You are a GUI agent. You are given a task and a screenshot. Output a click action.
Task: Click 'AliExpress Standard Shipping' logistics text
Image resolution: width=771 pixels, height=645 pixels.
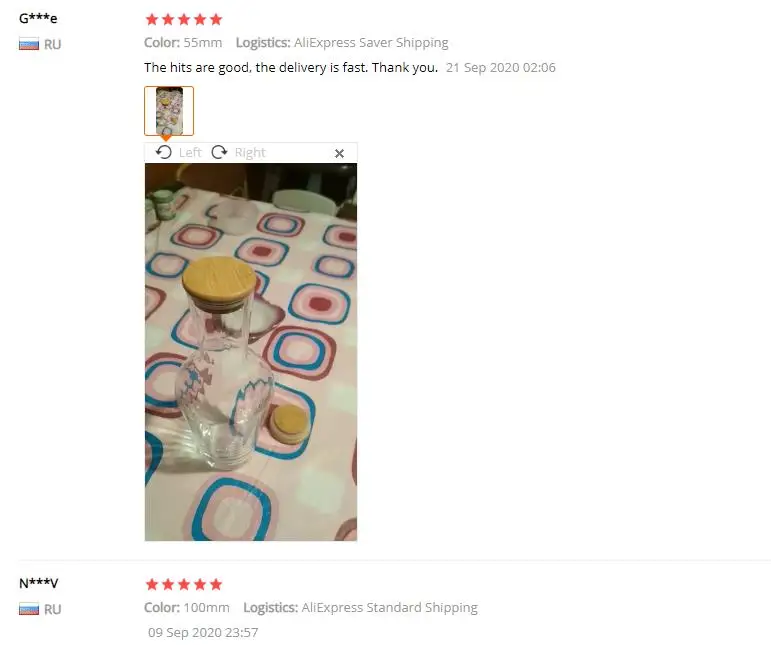pyautogui.click(x=389, y=608)
